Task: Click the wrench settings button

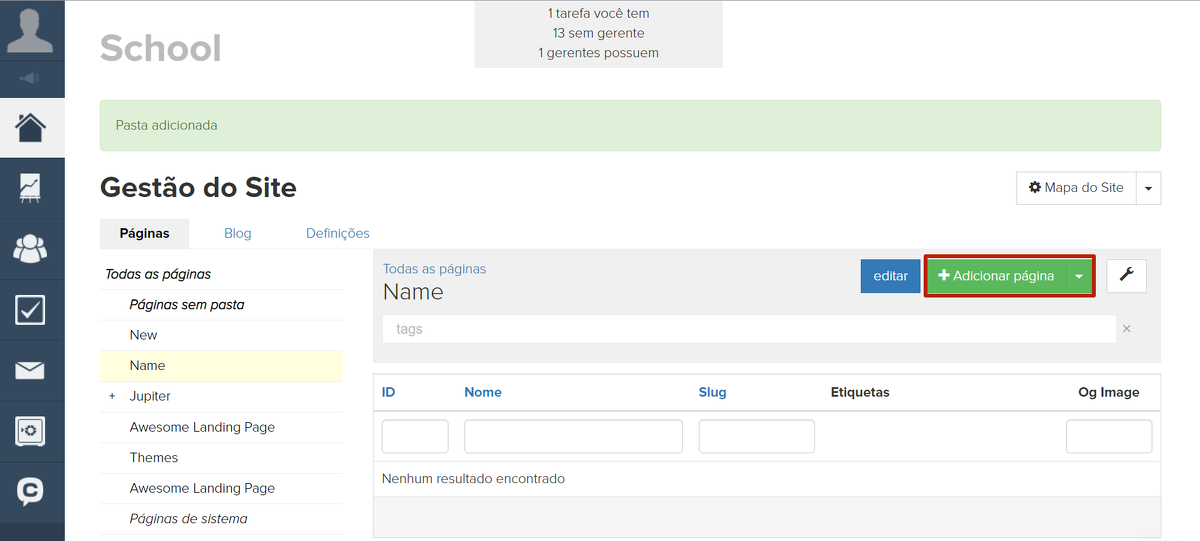Action: coord(1126,276)
